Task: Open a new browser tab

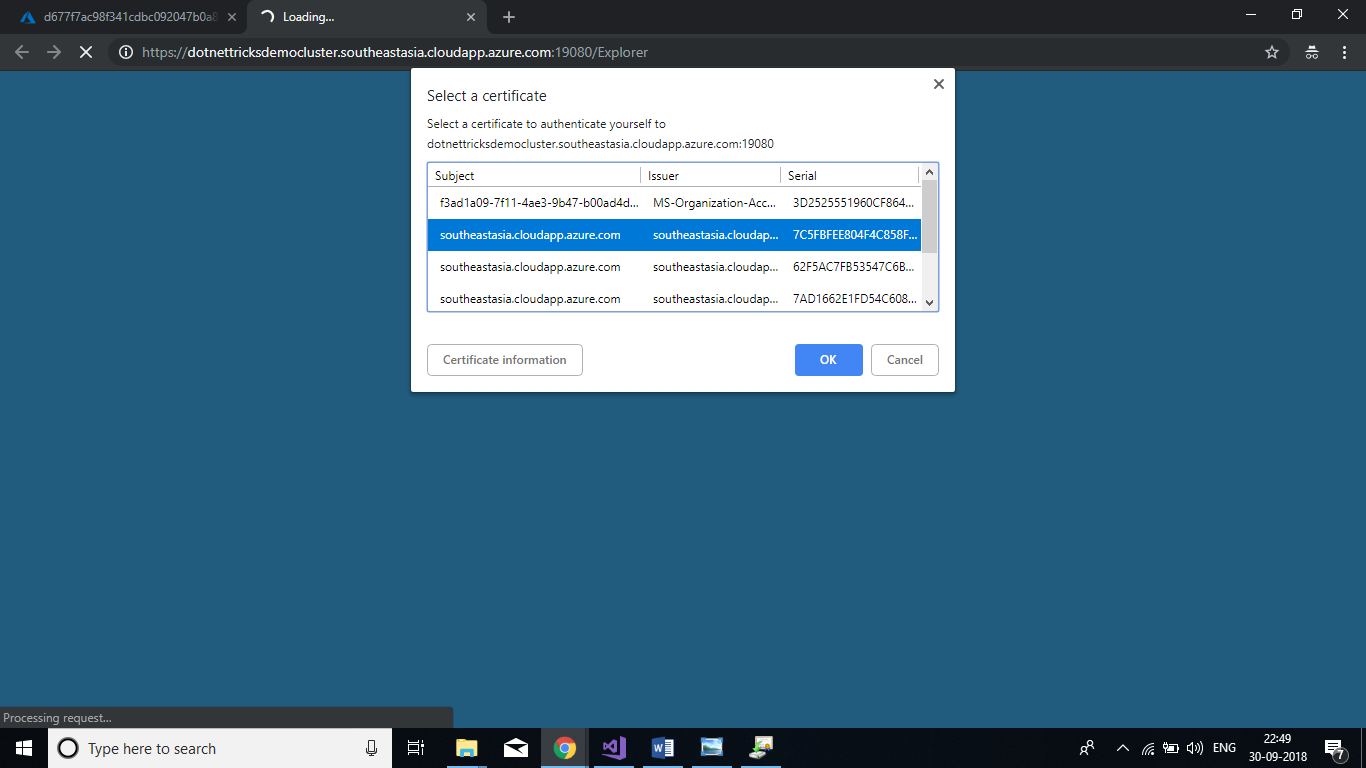Action: tap(509, 17)
